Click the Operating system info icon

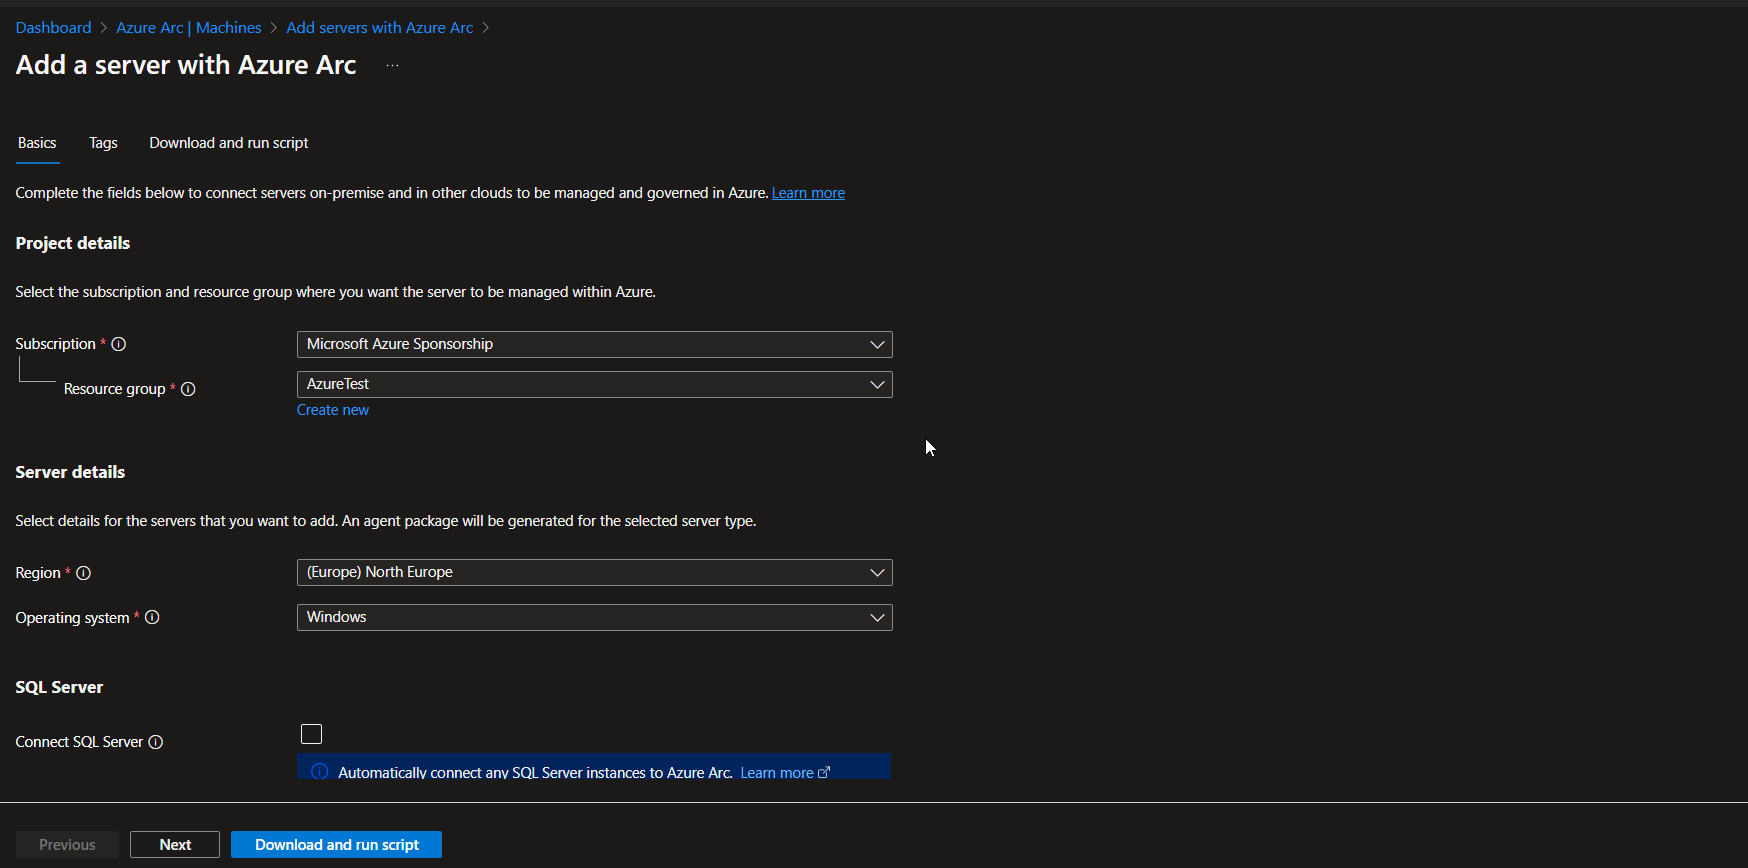152,618
